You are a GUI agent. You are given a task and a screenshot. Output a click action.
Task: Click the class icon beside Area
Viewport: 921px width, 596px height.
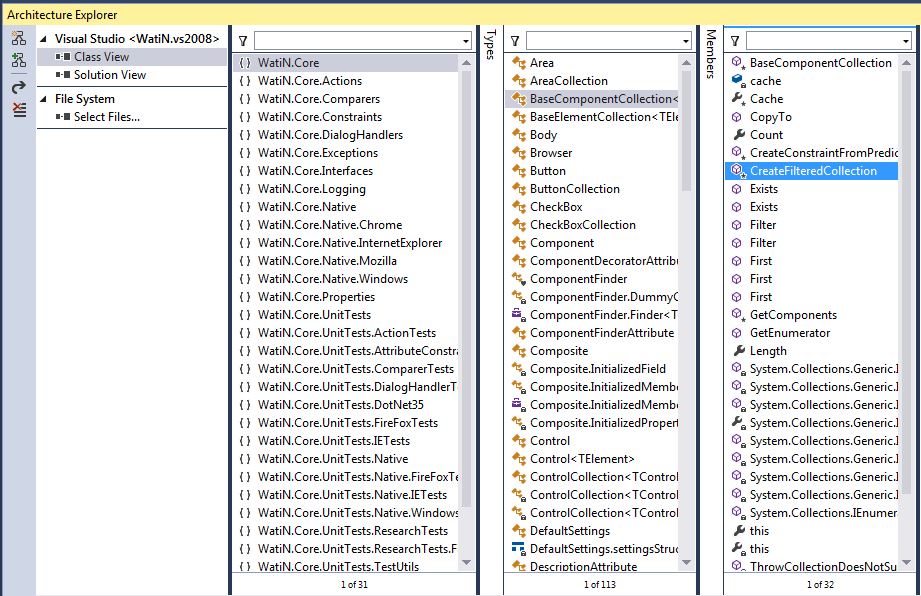tap(519, 62)
